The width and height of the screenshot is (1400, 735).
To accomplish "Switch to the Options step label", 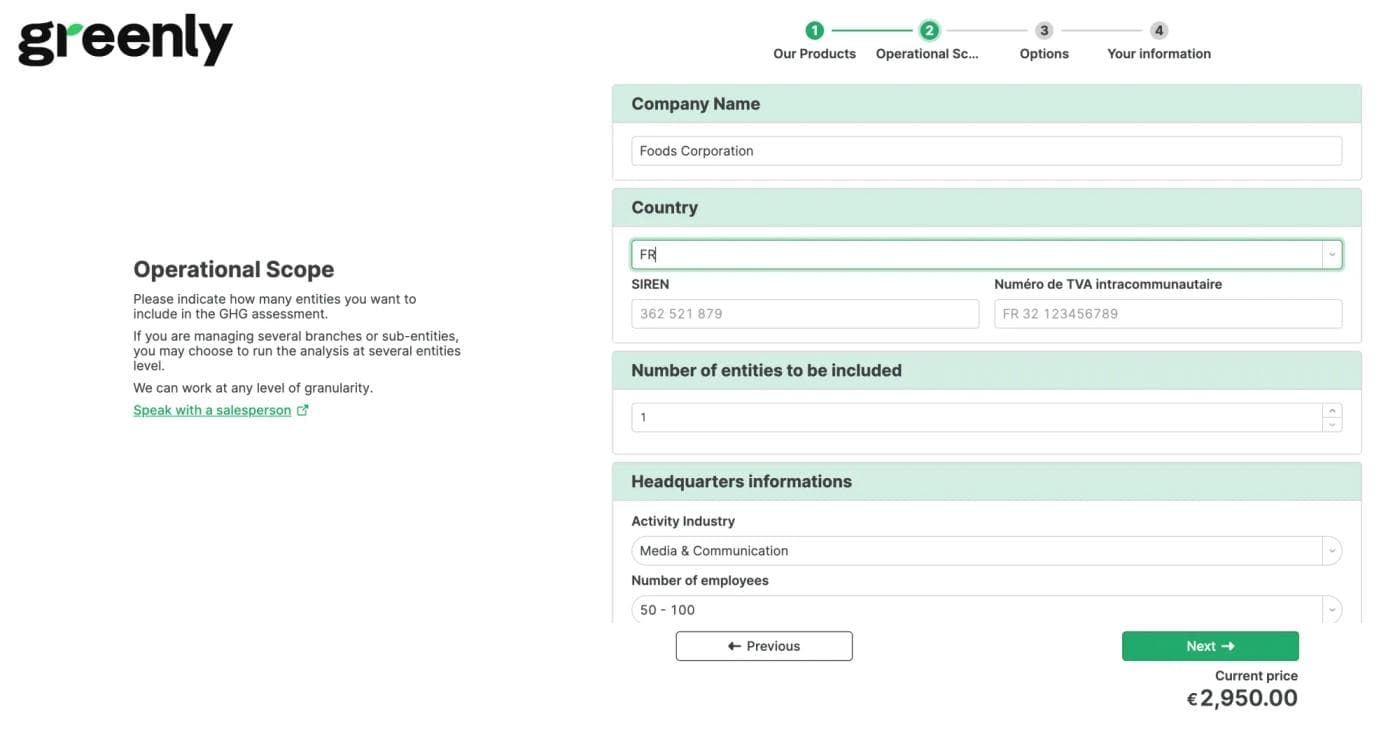I will click(1043, 53).
